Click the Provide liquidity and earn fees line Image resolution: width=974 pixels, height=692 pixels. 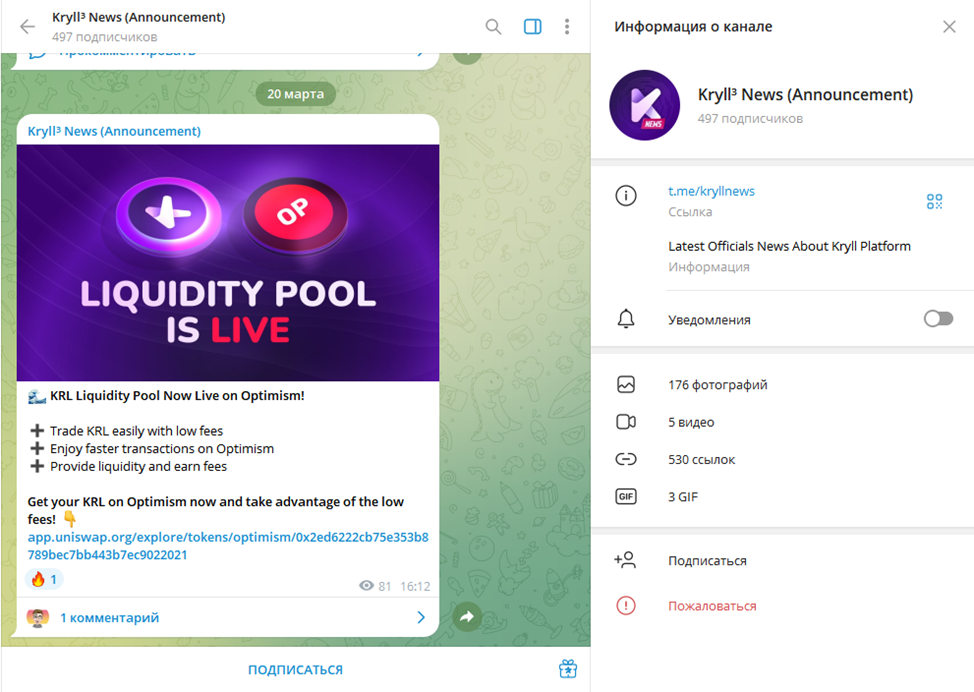138,467
